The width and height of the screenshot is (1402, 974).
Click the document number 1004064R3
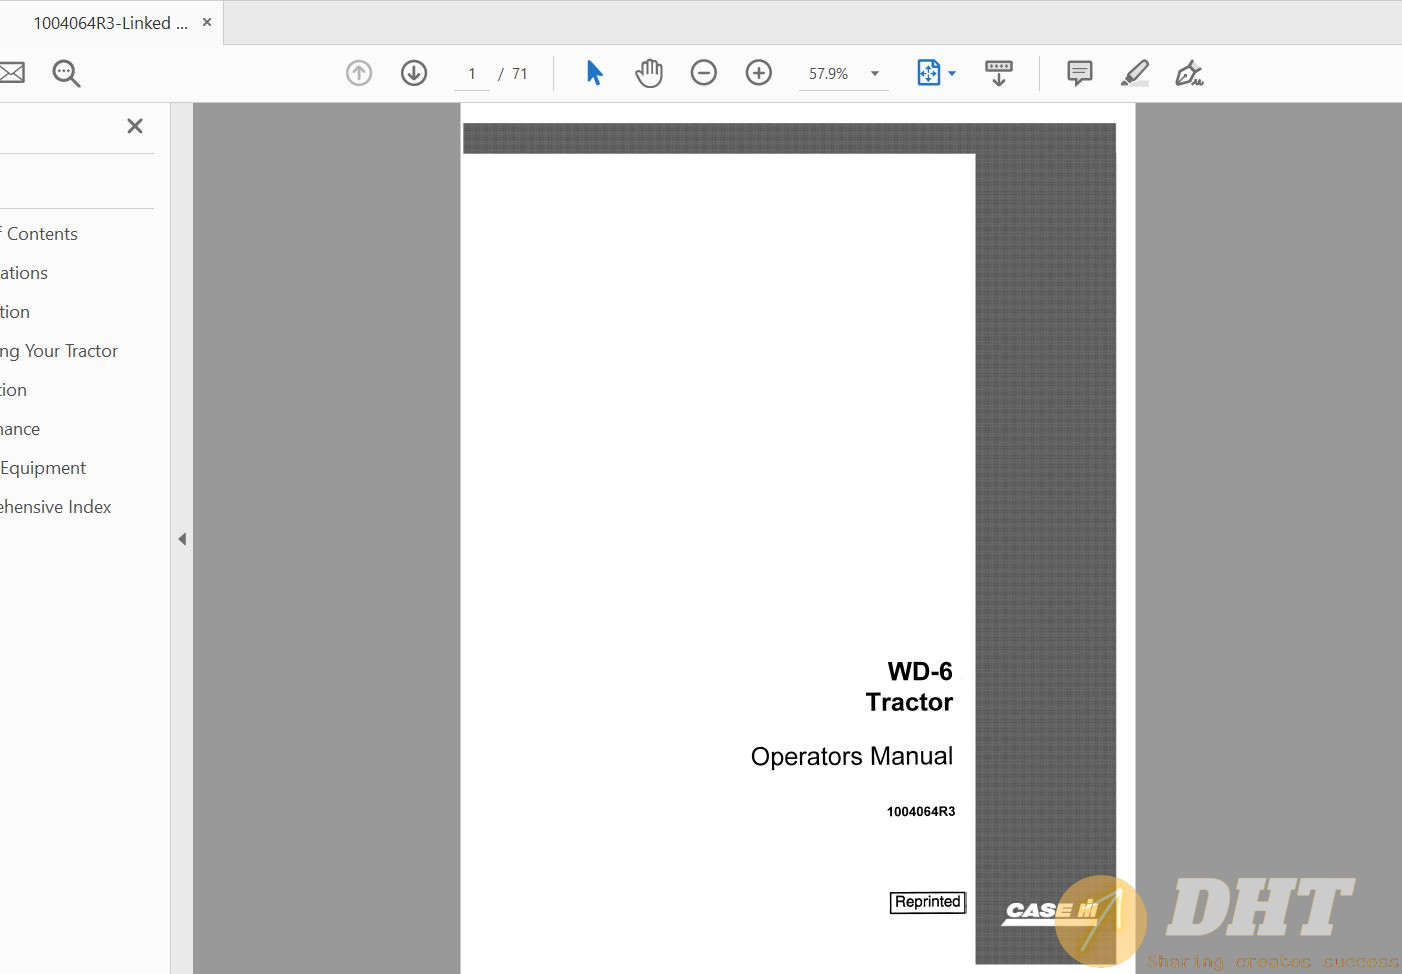pyautogui.click(x=921, y=811)
